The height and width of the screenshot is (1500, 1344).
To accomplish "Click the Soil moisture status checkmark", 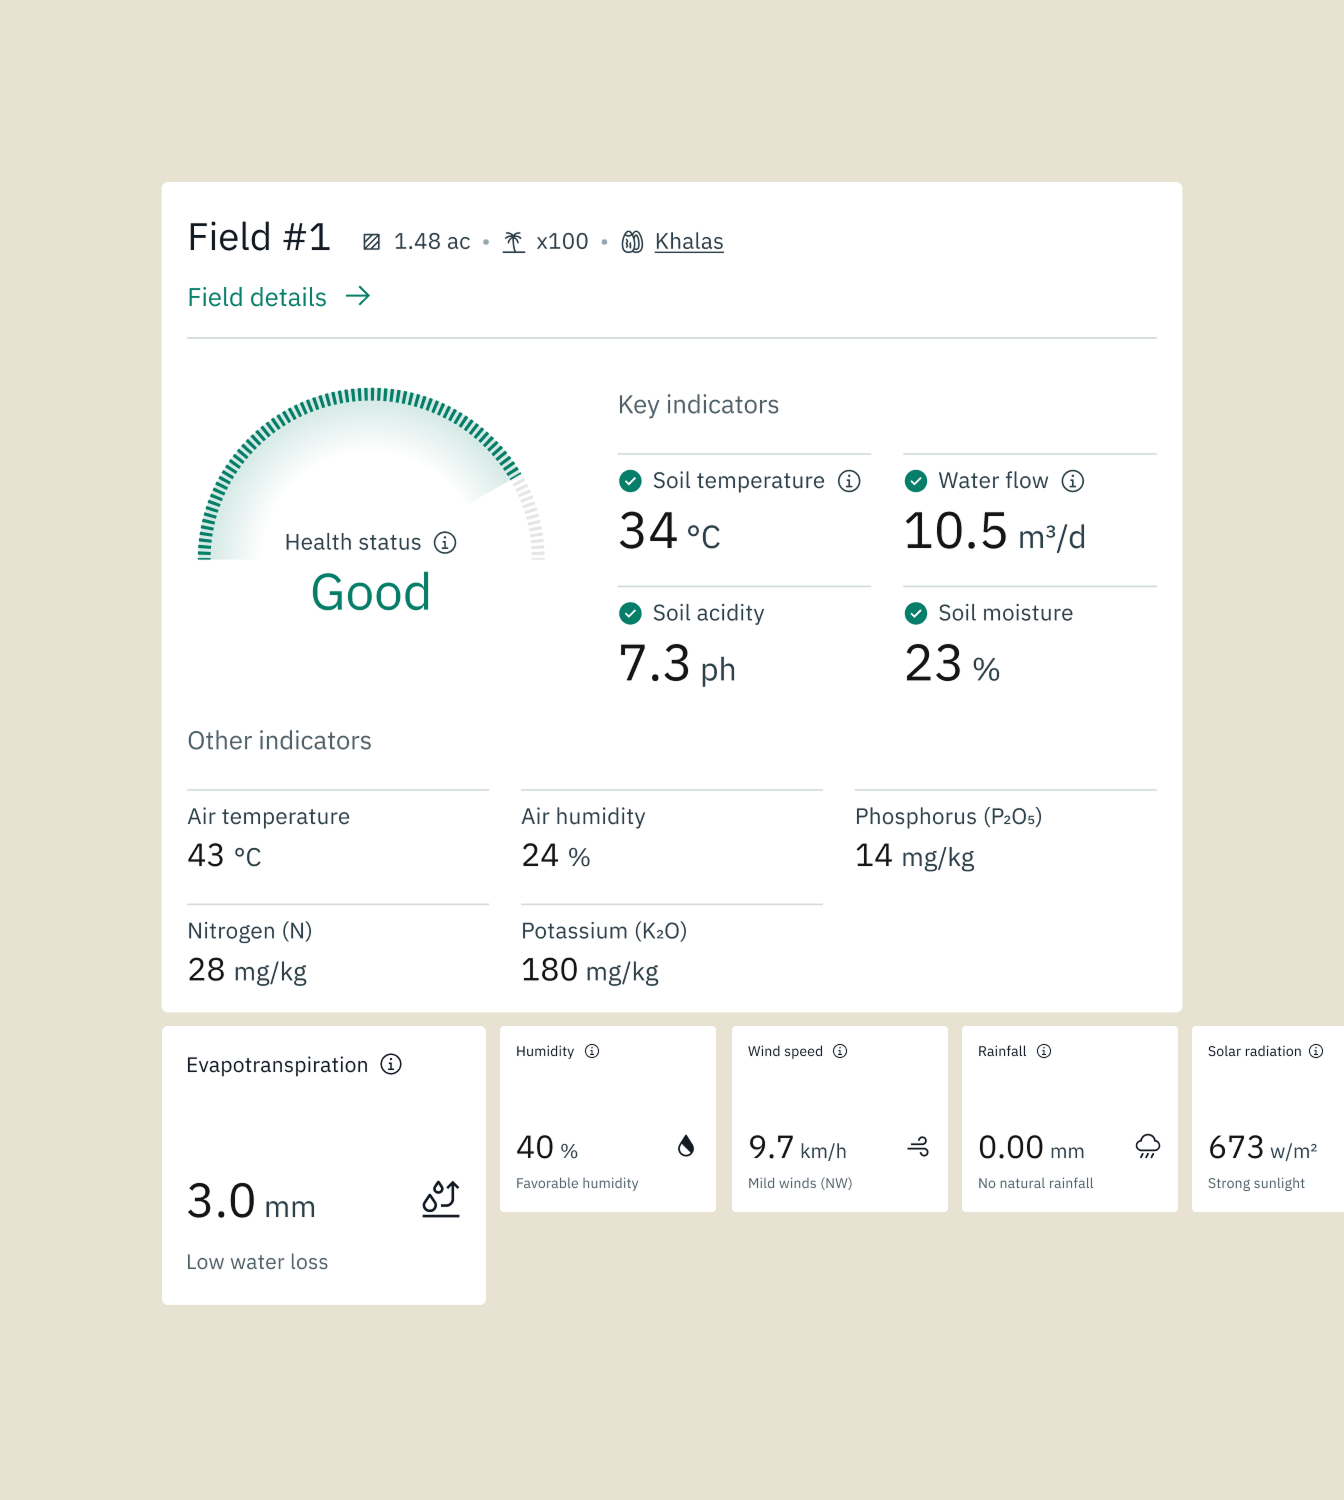I will [x=915, y=613].
